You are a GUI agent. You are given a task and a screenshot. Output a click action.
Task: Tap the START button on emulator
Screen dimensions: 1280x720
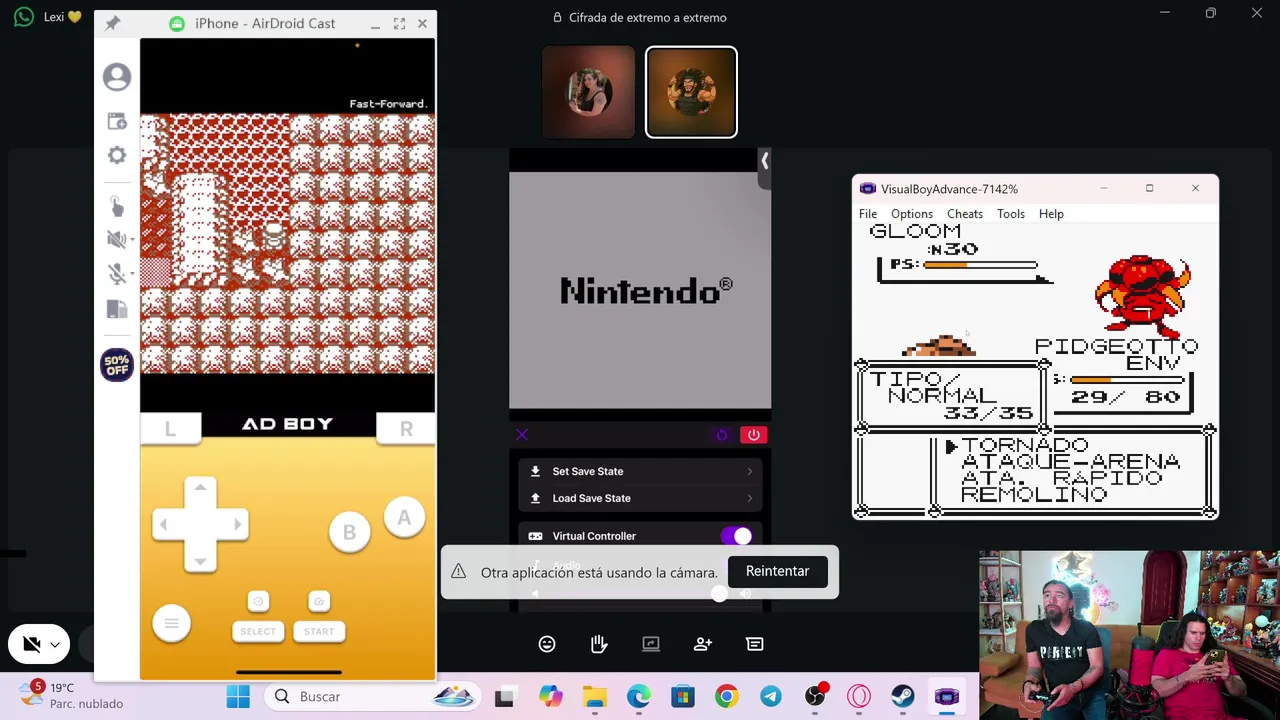coord(319,631)
